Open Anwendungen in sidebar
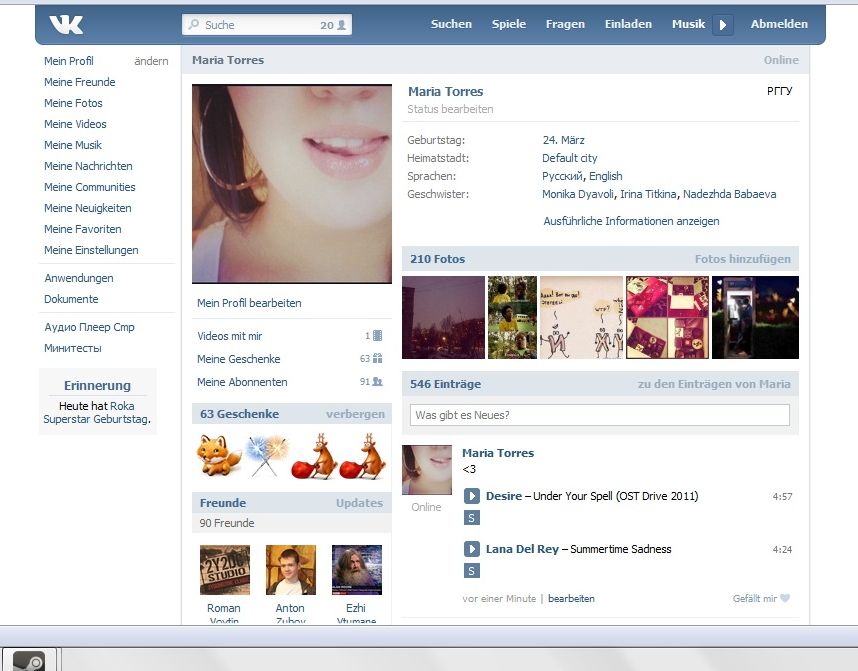858x671 pixels. (x=79, y=278)
